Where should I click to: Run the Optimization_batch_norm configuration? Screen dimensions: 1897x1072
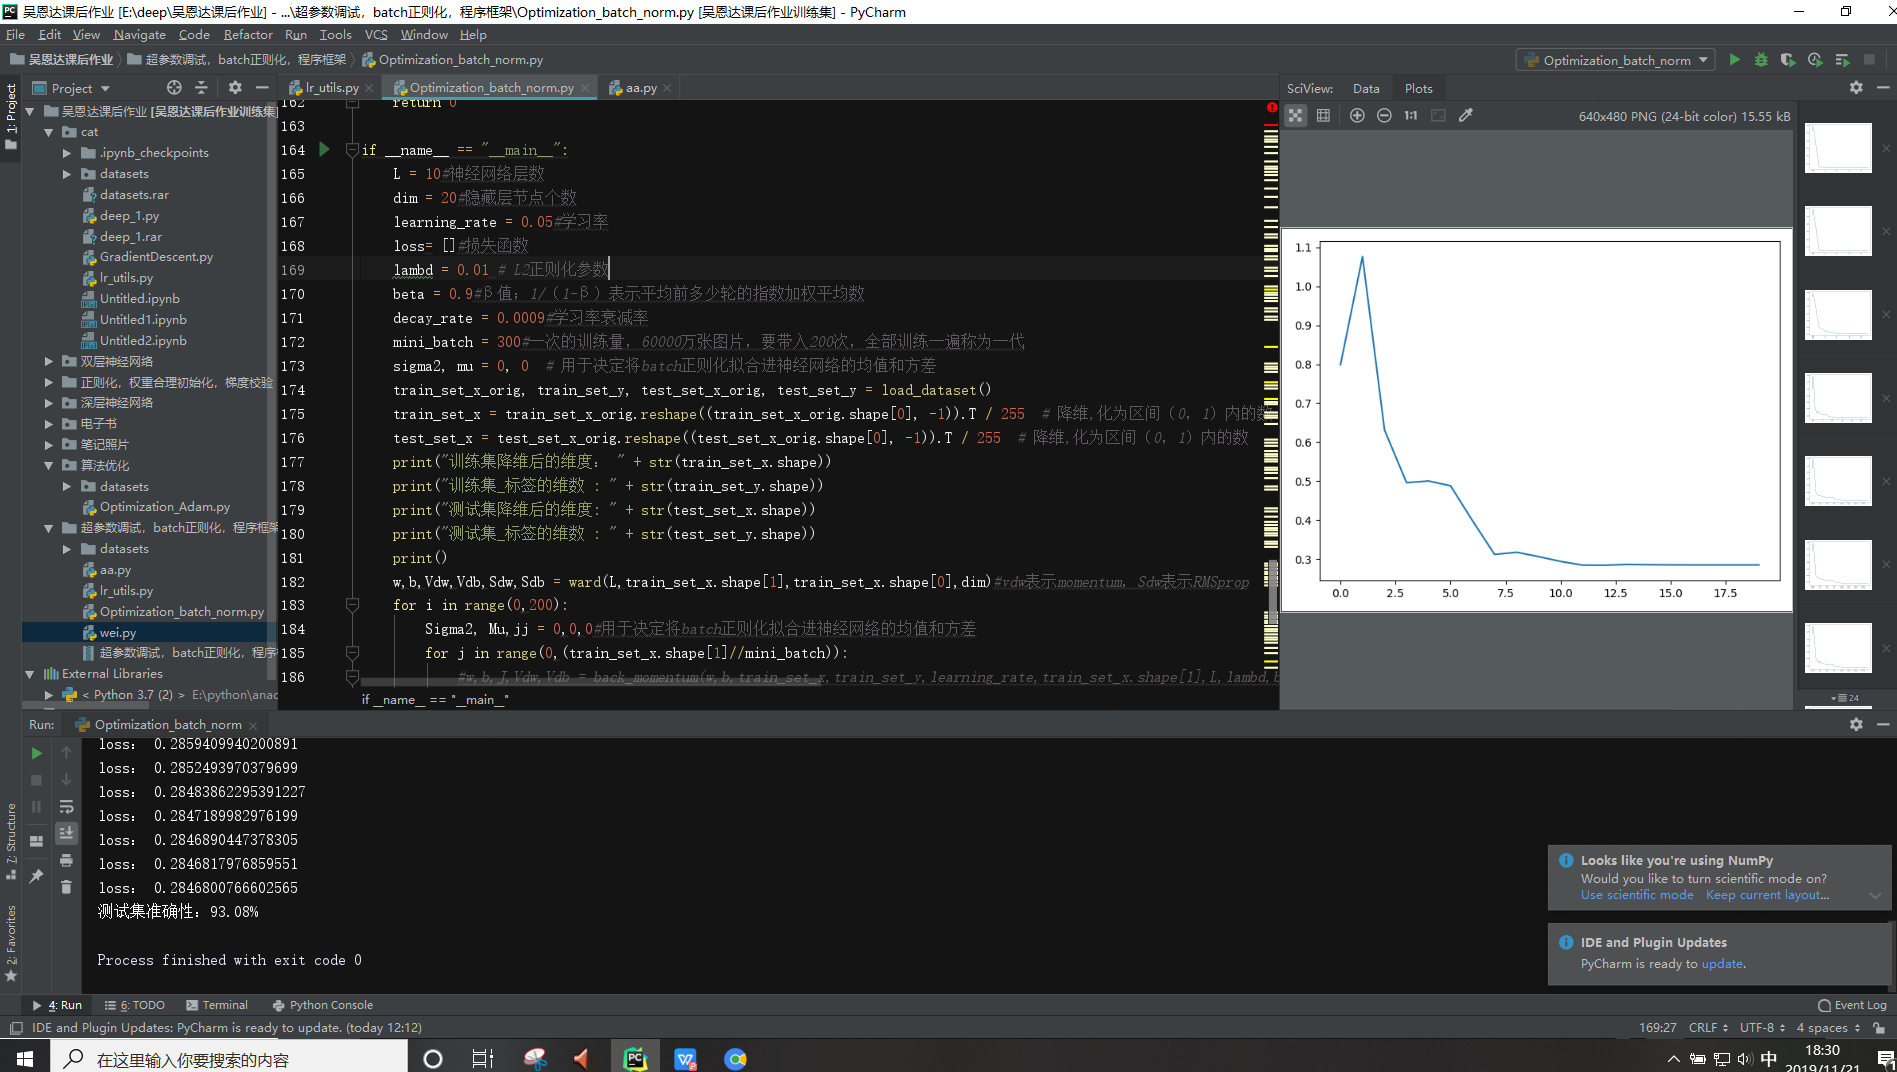coord(1734,60)
